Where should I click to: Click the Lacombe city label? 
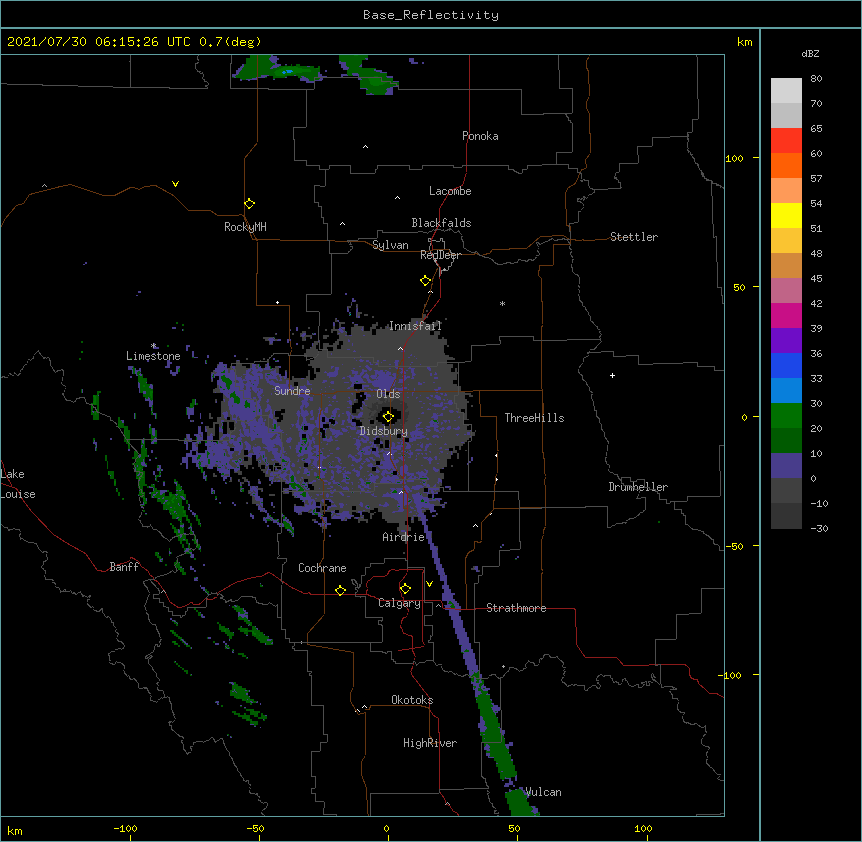coord(450,191)
